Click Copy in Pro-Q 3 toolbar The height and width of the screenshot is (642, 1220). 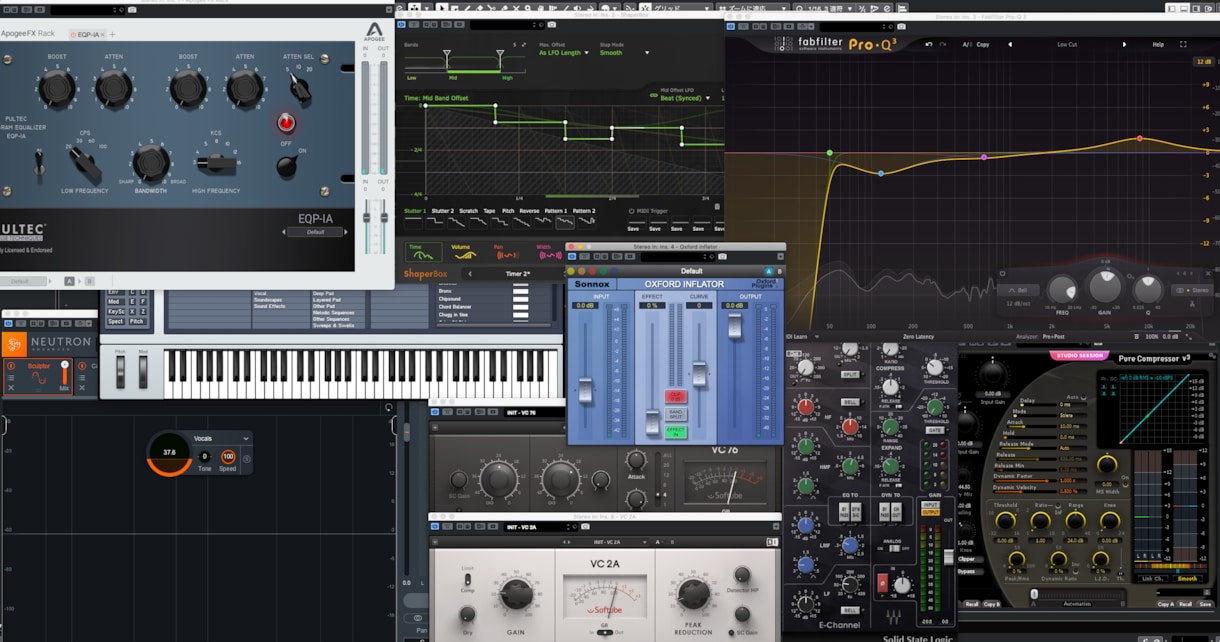click(x=983, y=45)
